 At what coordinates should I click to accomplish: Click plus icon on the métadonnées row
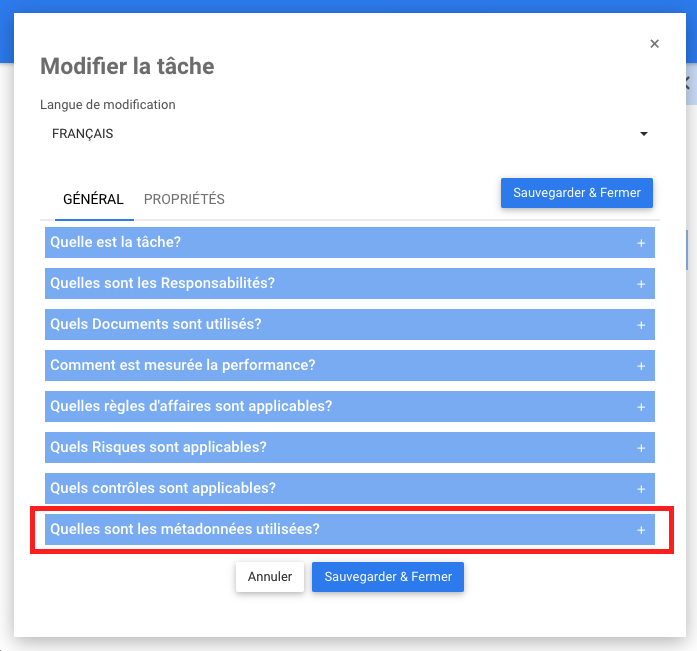pos(641,530)
